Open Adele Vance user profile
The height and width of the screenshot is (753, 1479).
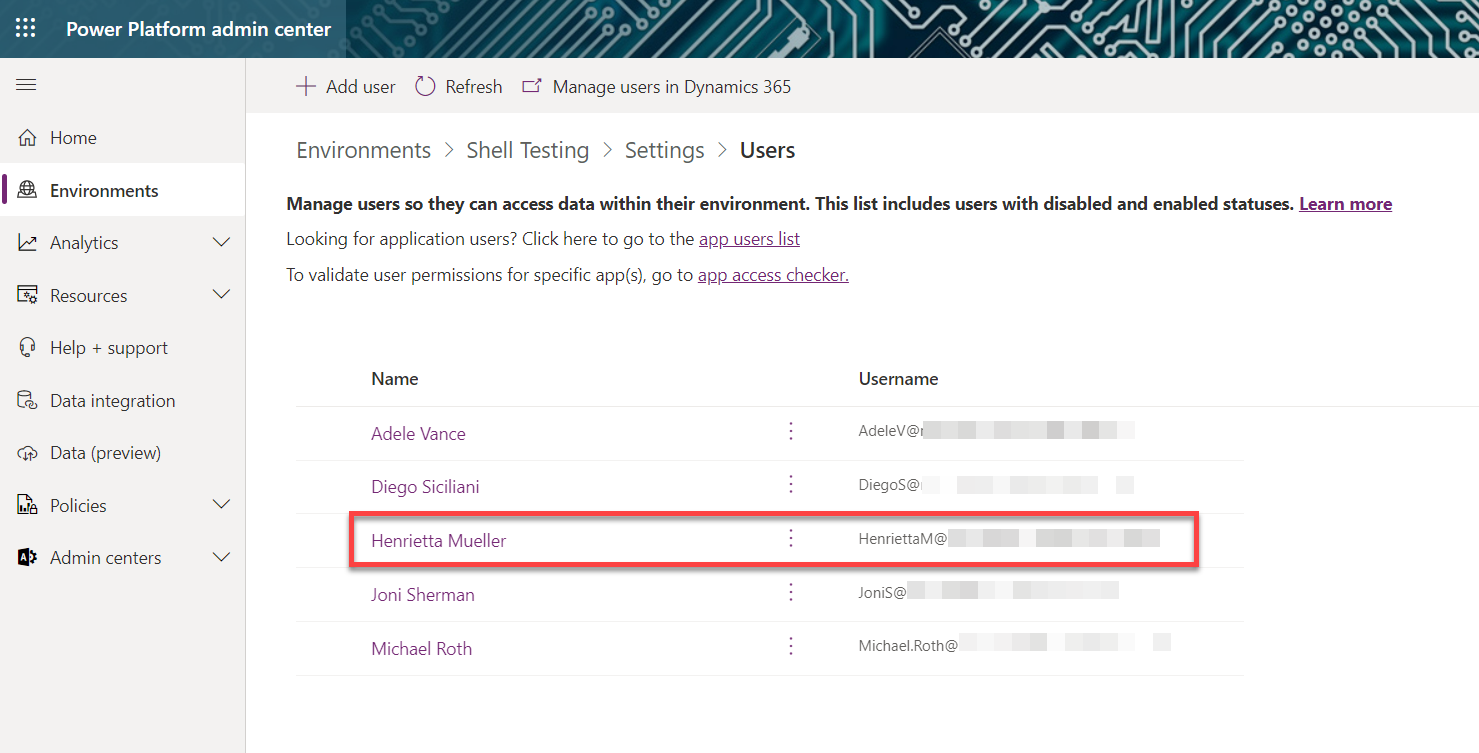(418, 433)
